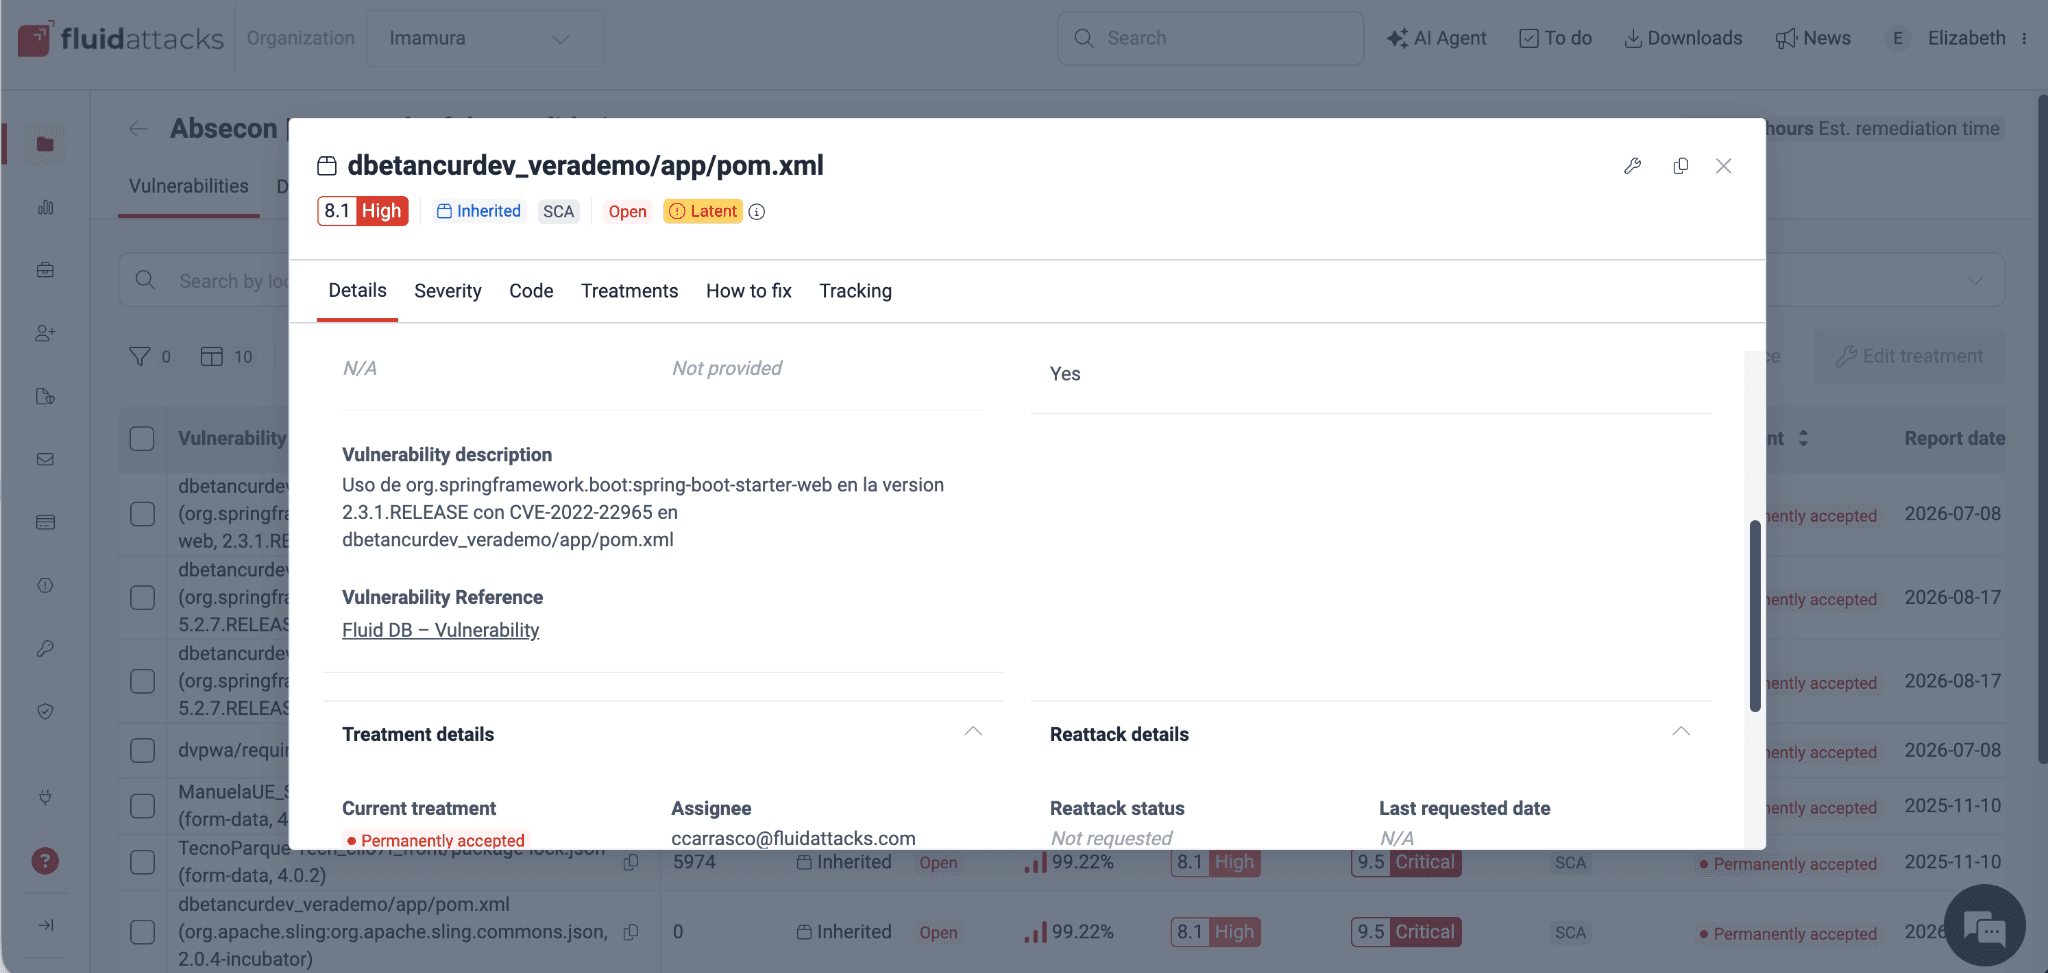The width and height of the screenshot is (2048, 973).
Task: Check the ManuelaUE row checkbox
Action: pyautogui.click(x=142, y=806)
